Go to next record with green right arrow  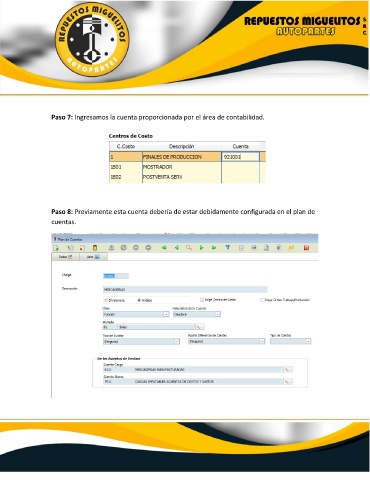coord(201,248)
